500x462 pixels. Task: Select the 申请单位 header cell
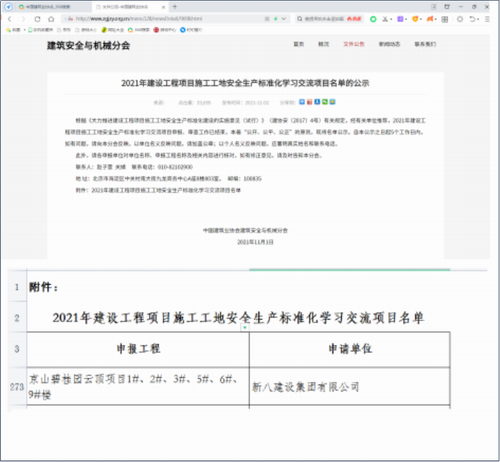coord(350,349)
